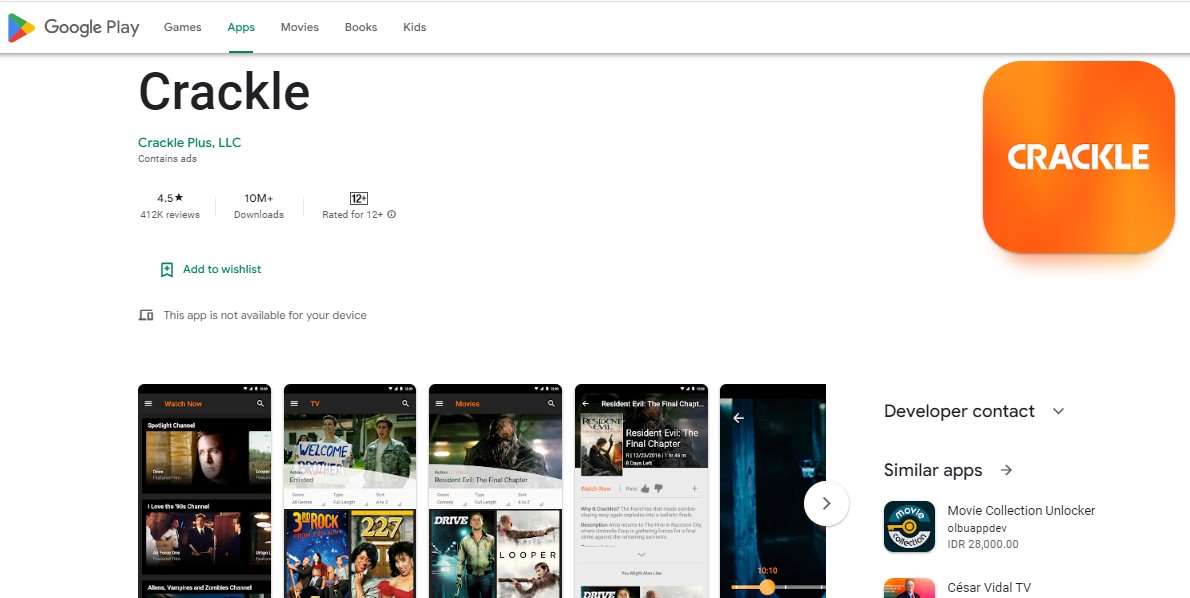Open Movie Collection Unlocker app icon

pyautogui.click(x=909, y=527)
